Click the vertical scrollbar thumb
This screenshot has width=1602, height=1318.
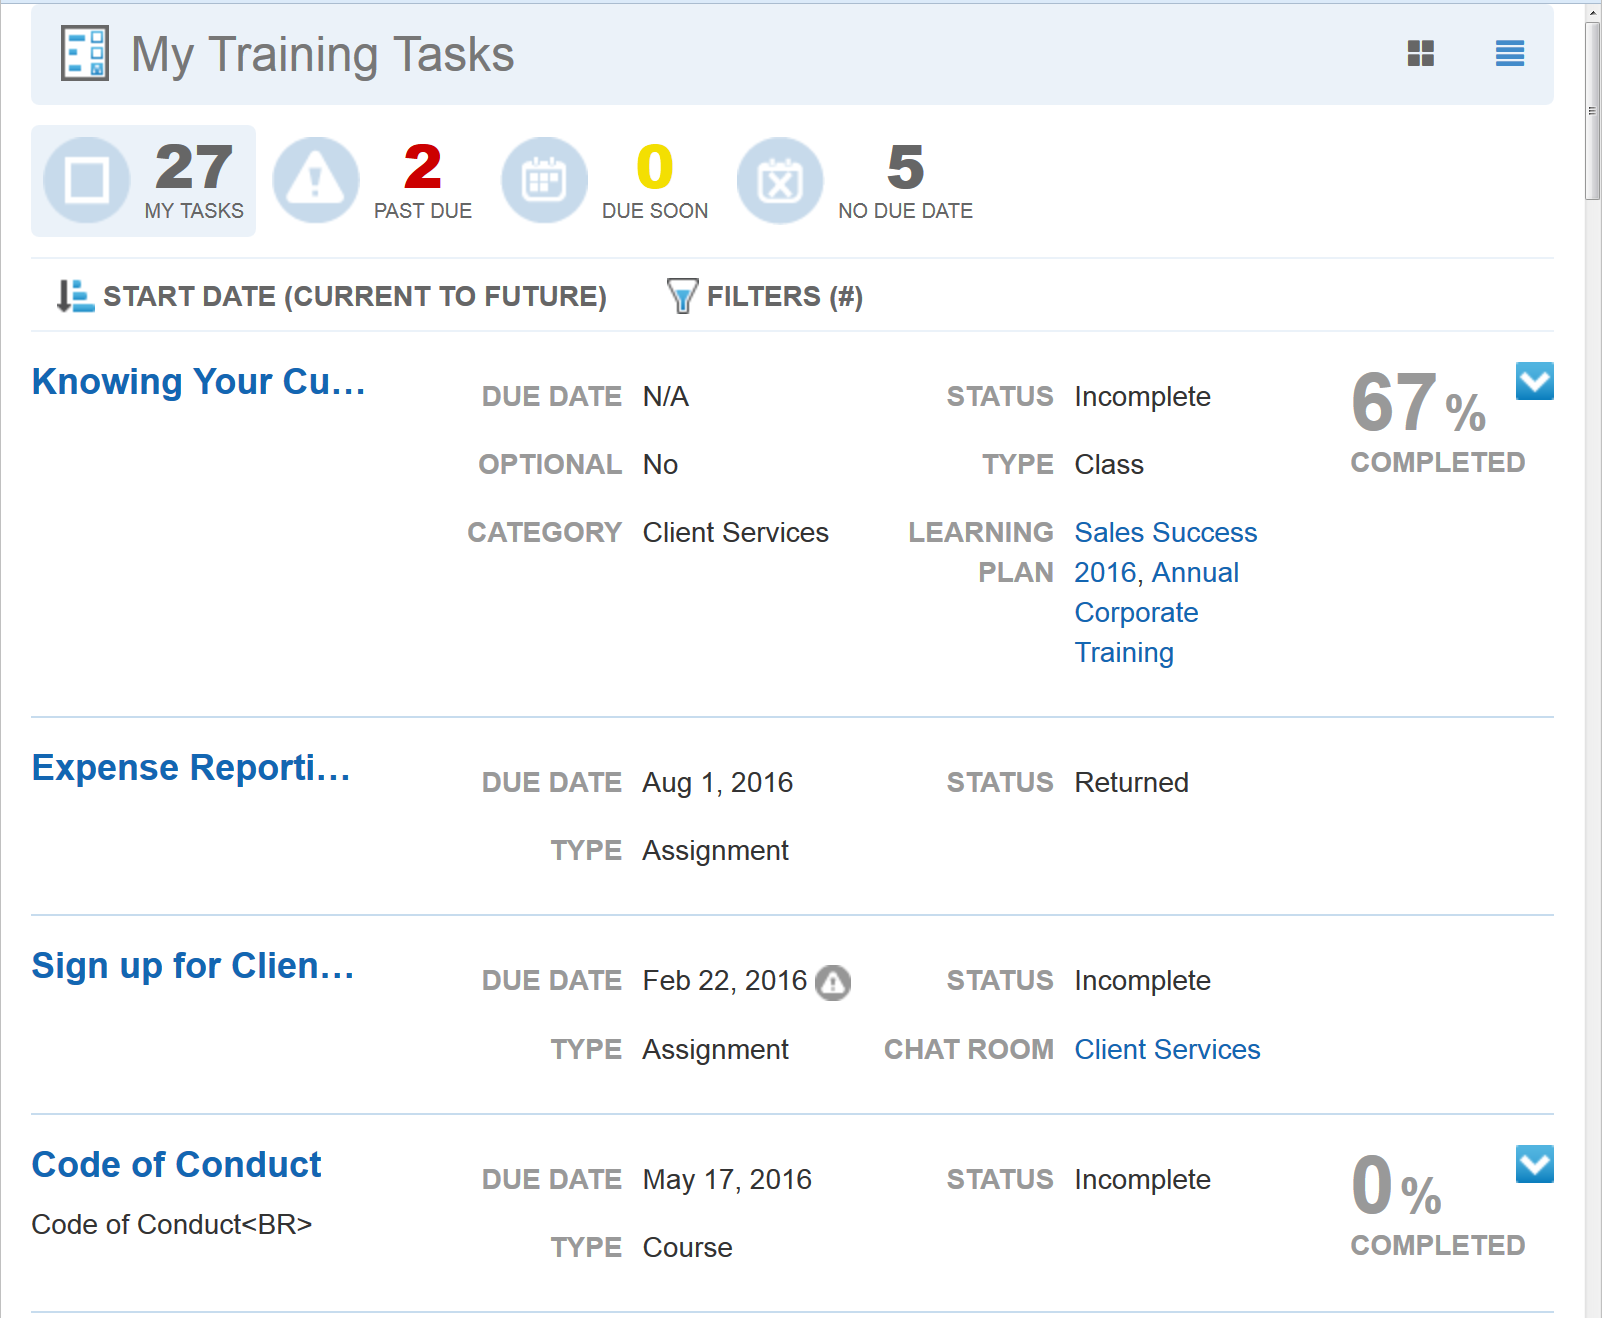click(1592, 110)
